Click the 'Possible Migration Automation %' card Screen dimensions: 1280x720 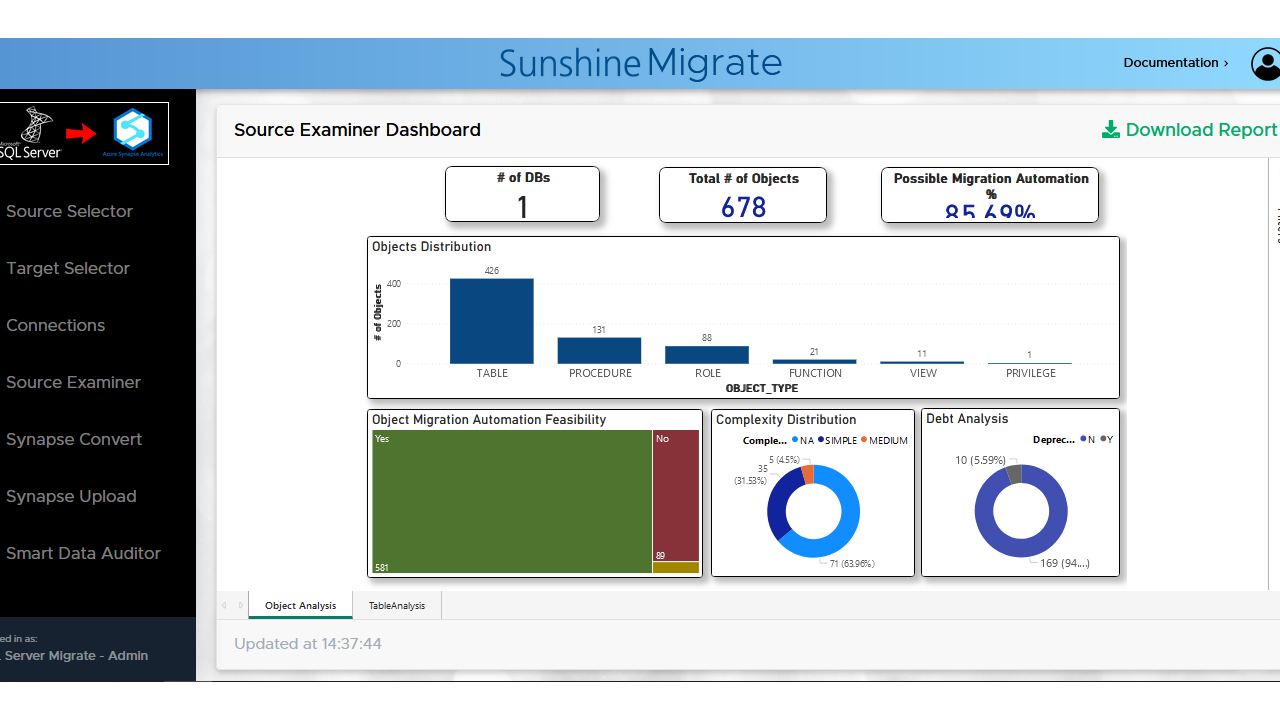pos(990,194)
